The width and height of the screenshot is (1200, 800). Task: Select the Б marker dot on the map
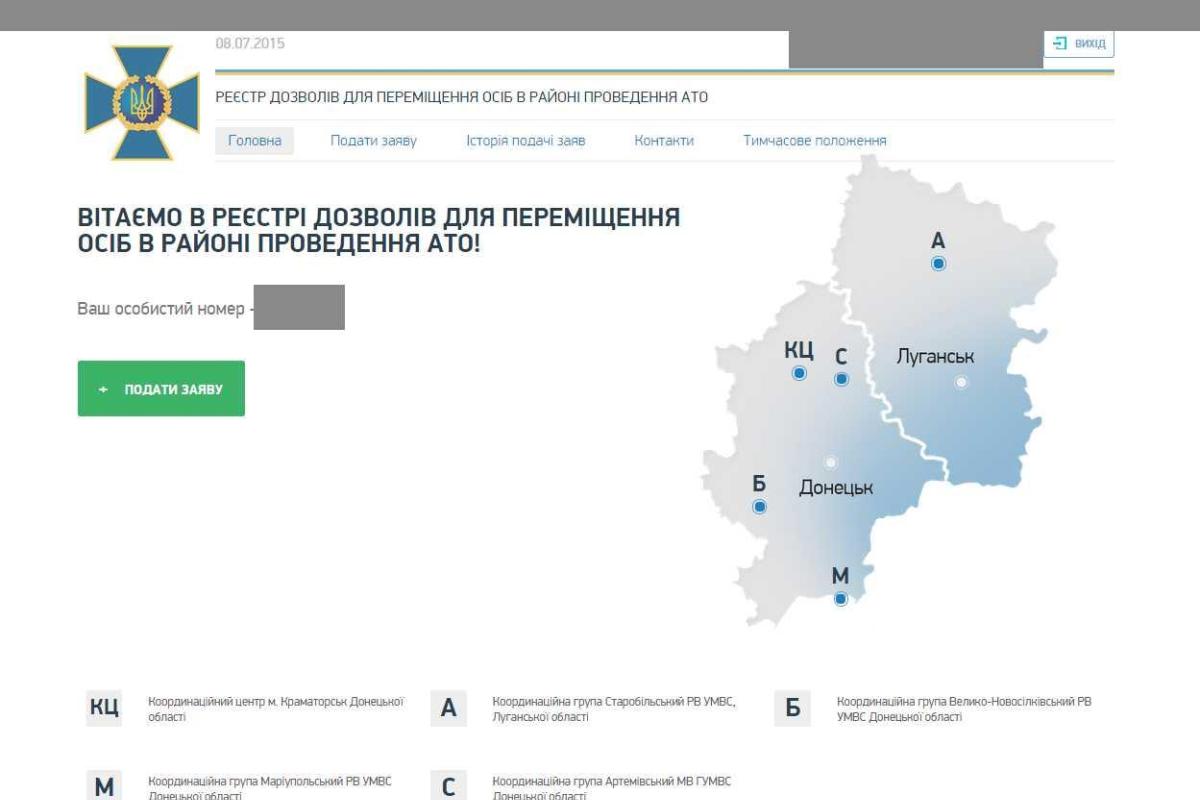coord(760,507)
